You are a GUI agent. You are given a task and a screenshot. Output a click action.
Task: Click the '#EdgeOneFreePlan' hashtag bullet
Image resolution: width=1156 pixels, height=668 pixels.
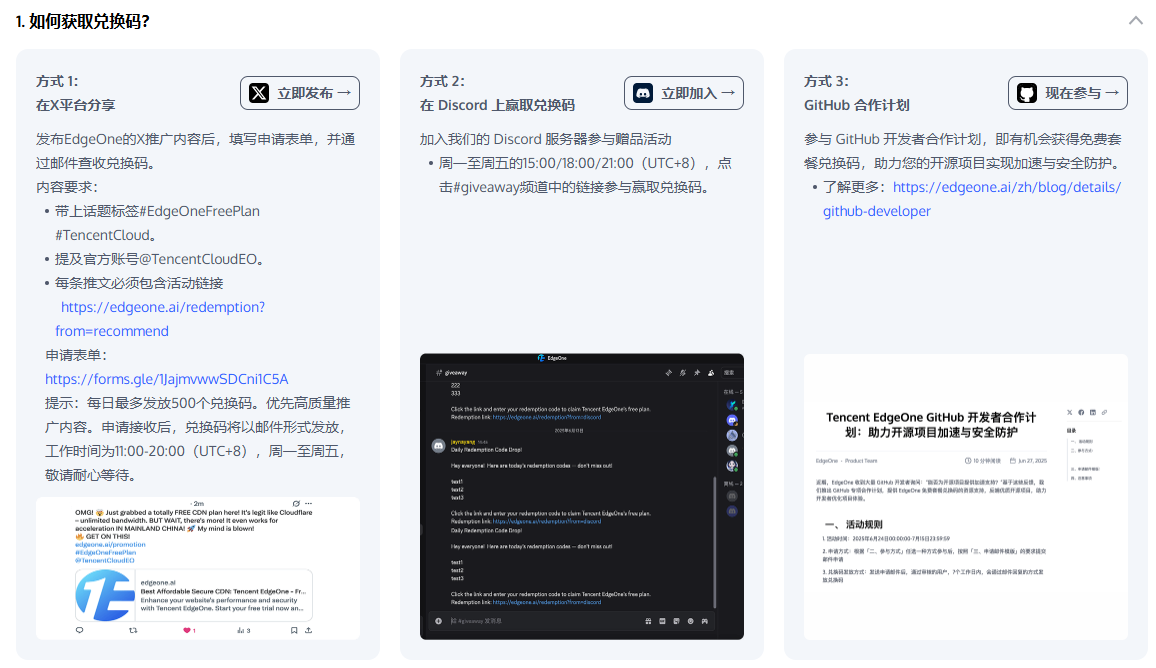point(157,223)
